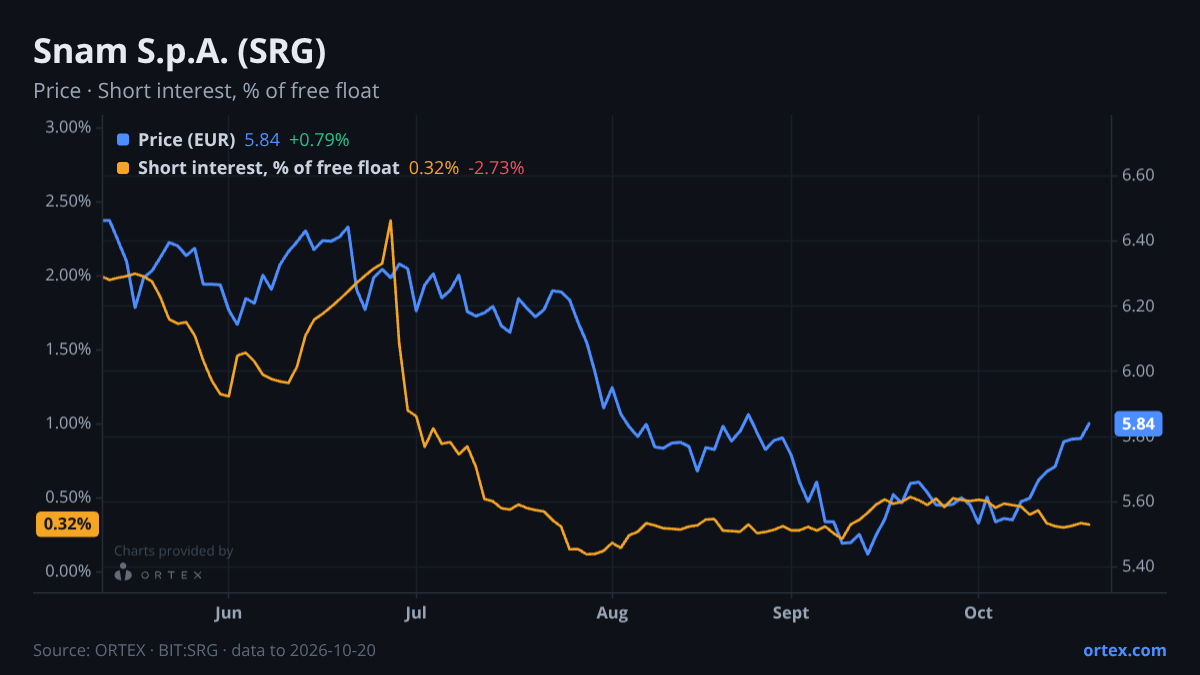Screen dimensions: 1200x675
Task: Click the orange 0.32% axis badge
Action: point(68,523)
